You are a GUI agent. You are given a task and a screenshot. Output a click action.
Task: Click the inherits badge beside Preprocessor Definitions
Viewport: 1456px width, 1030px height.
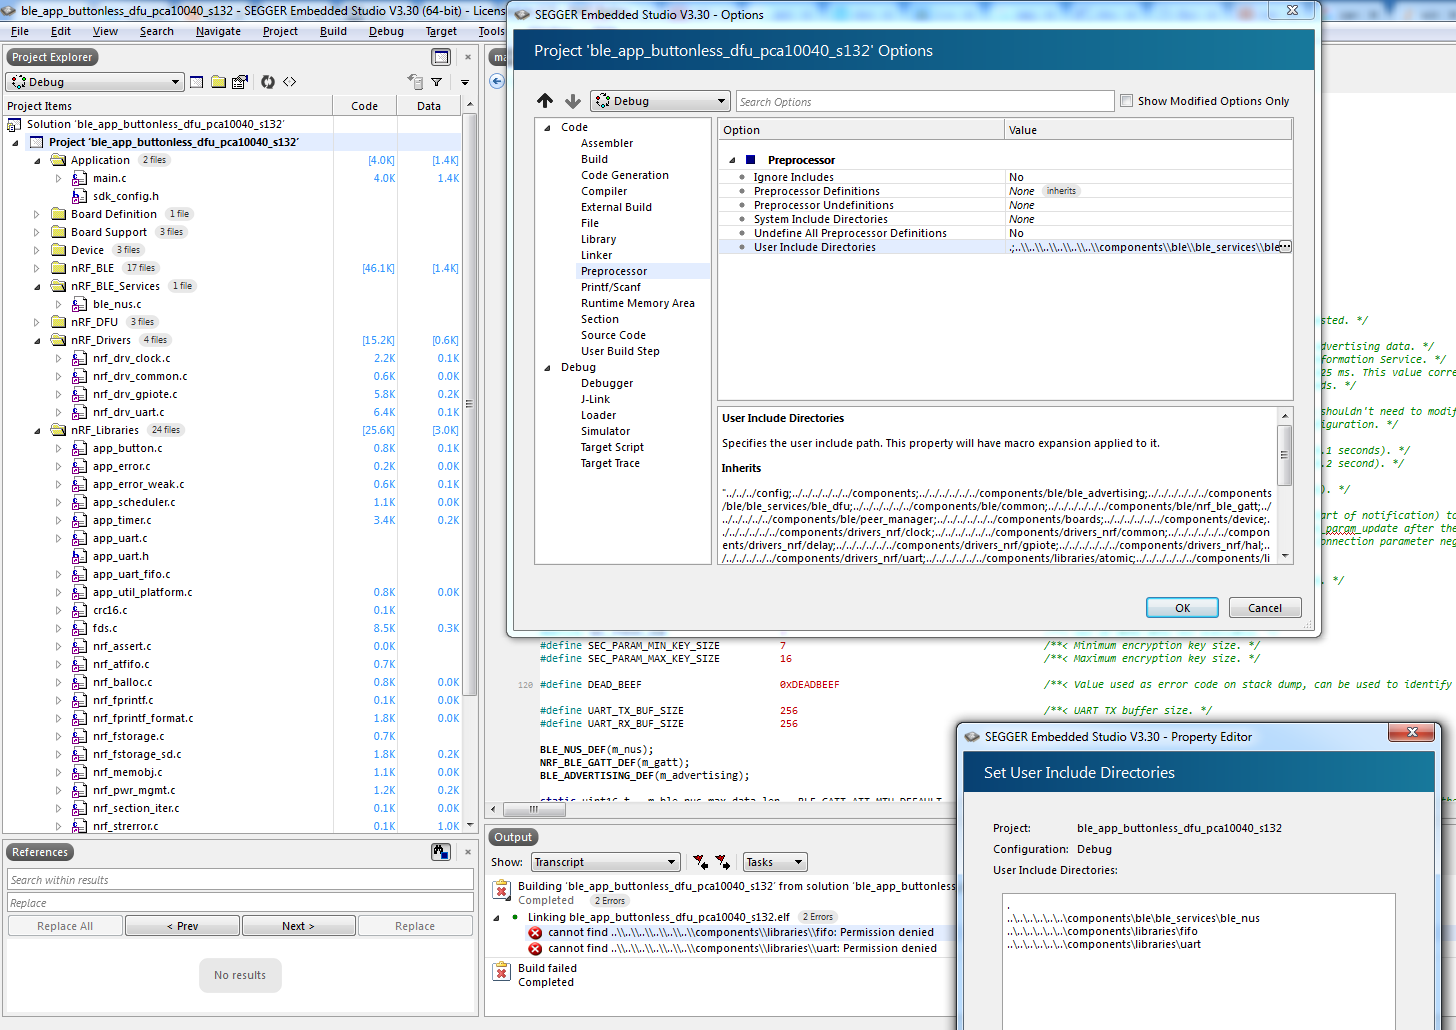(1061, 191)
